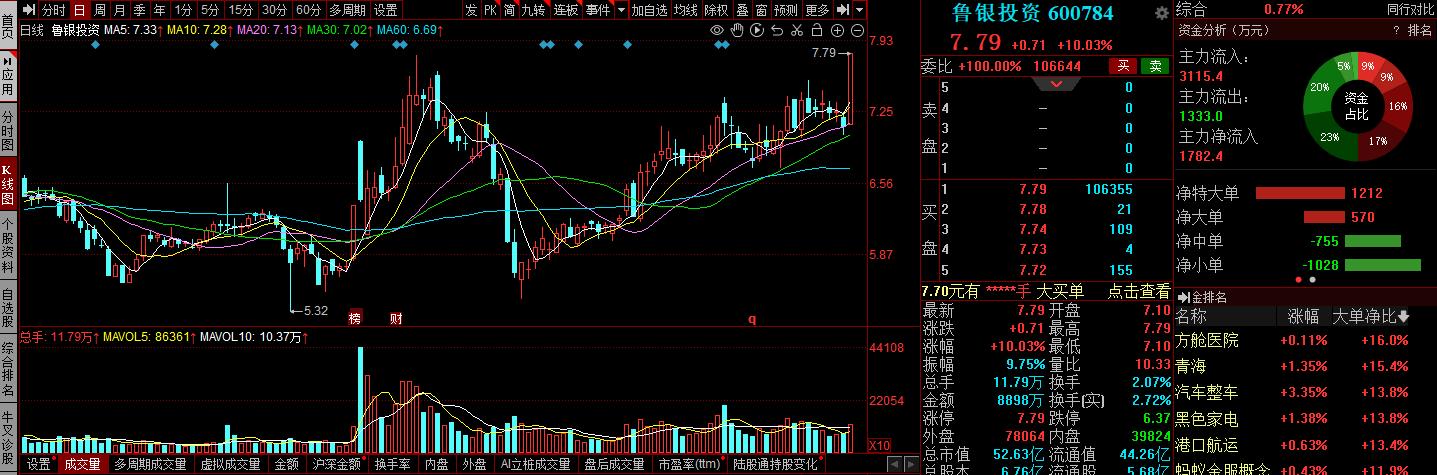Click the undo arrow icon above the chart

(777, 30)
